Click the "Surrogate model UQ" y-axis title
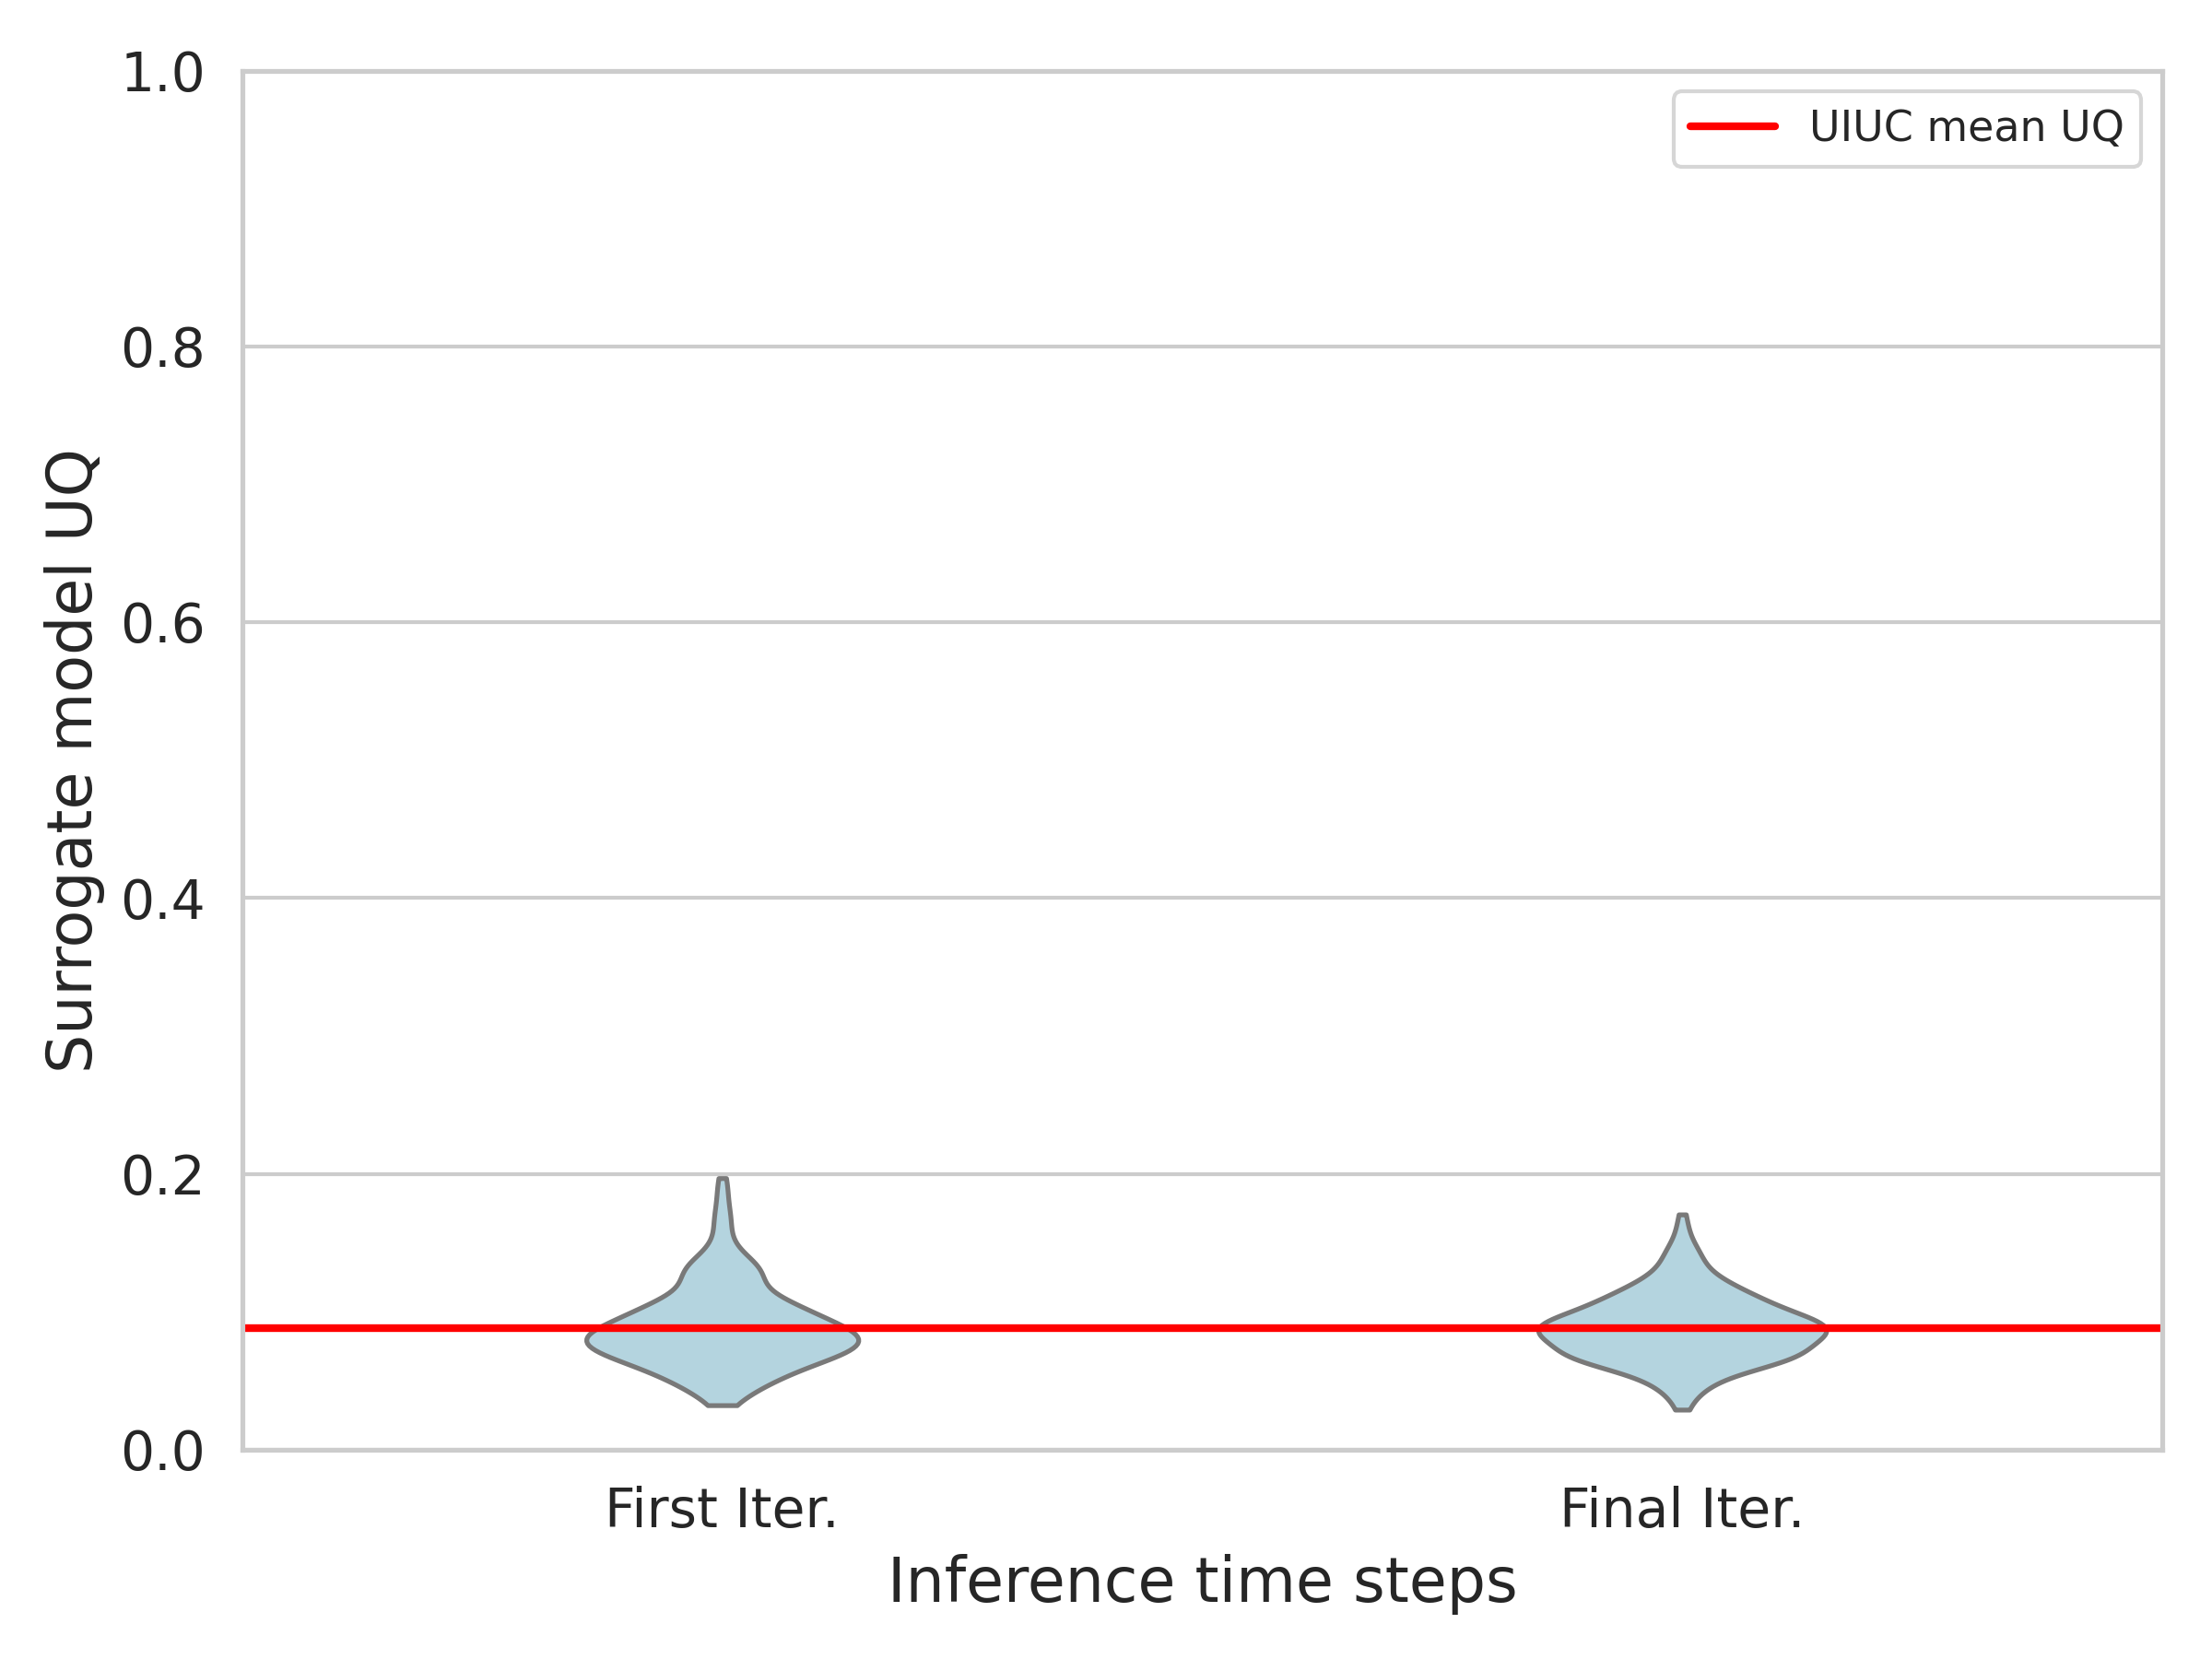 (70, 761)
